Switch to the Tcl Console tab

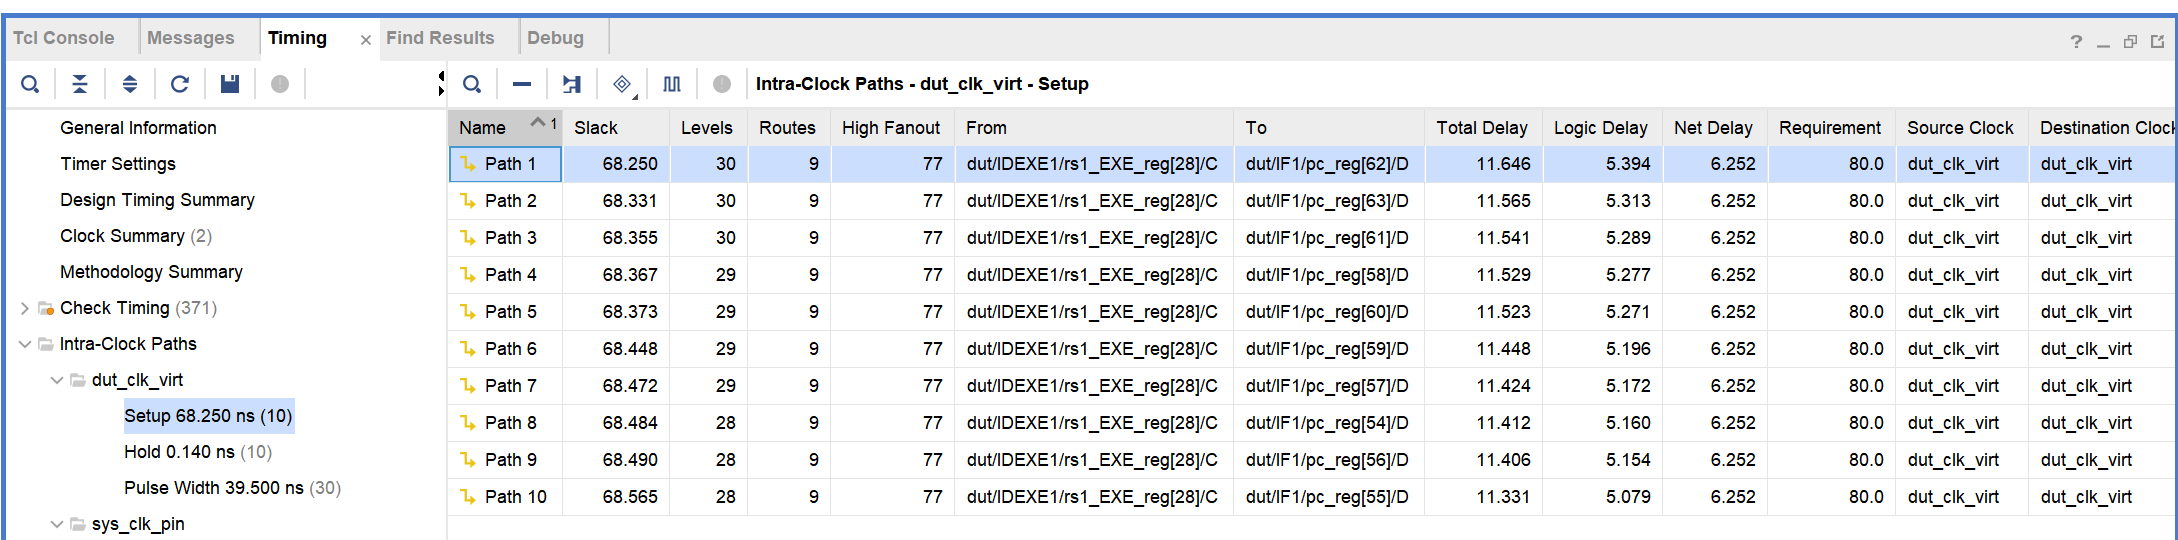64,38
